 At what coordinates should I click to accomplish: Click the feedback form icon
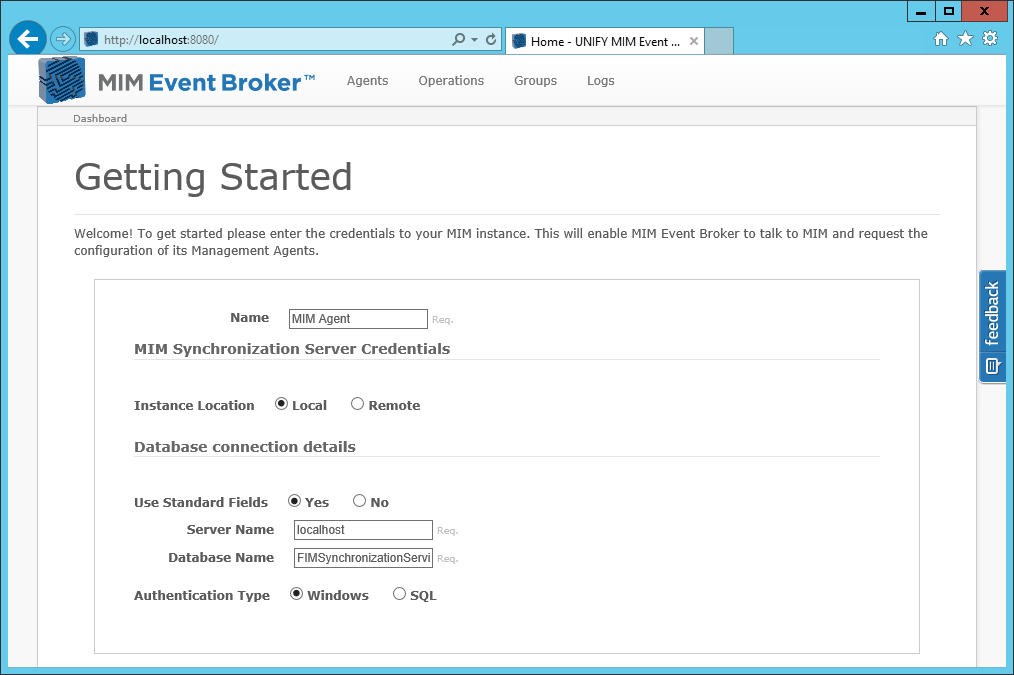pyautogui.click(x=993, y=366)
